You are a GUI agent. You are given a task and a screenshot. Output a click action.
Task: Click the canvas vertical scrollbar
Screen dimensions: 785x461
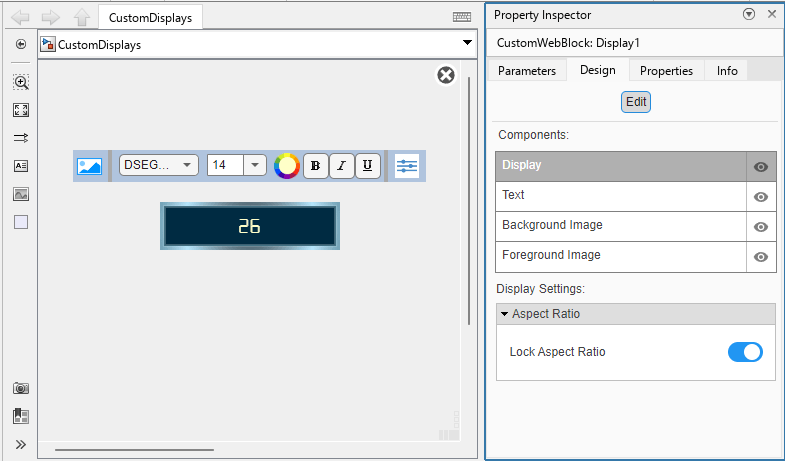[469, 200]
